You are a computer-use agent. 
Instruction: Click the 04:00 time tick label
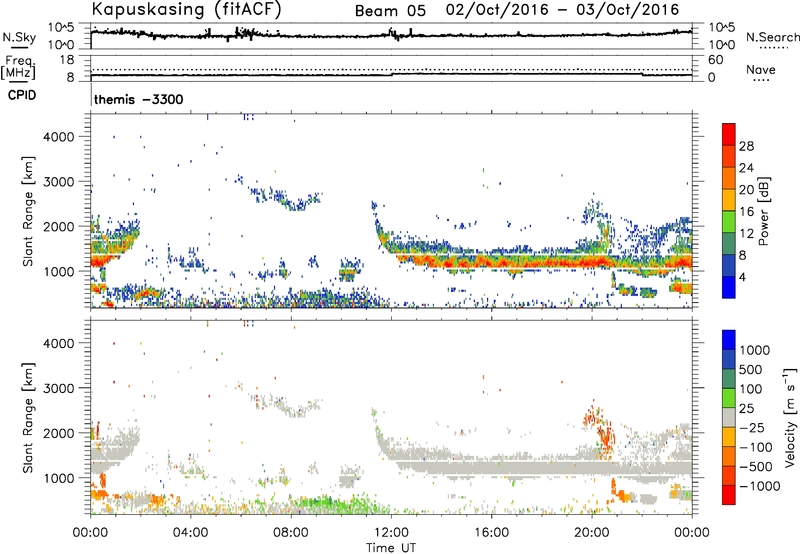point(191,533)
